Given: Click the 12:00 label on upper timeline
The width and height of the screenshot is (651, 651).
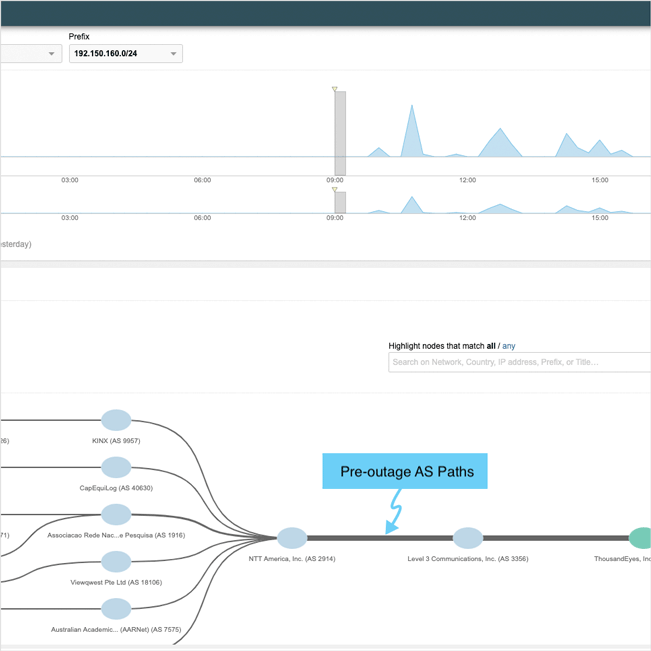Looking at the screenshot, I should (467, 180).
